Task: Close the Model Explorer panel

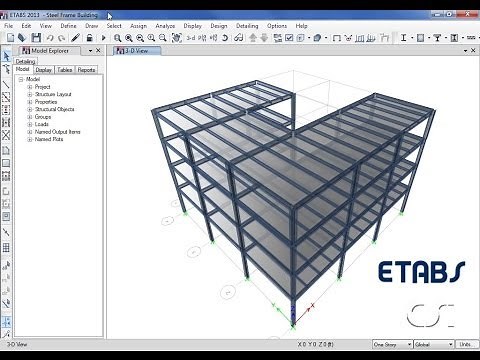Action: tap(98, 50)
